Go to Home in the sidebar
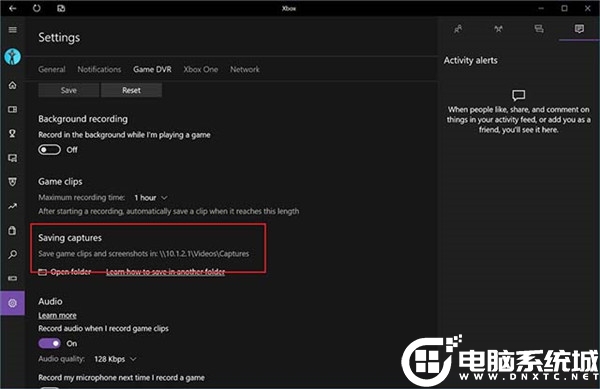The width and height of the screenshot is (600, 389). (x=13, y=85)
